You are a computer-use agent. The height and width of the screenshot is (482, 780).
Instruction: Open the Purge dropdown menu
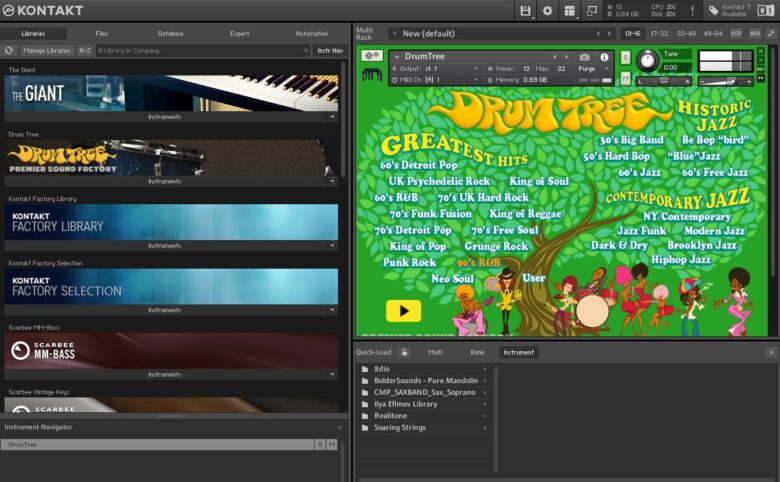pyautogui.click(x=593, y=69)
